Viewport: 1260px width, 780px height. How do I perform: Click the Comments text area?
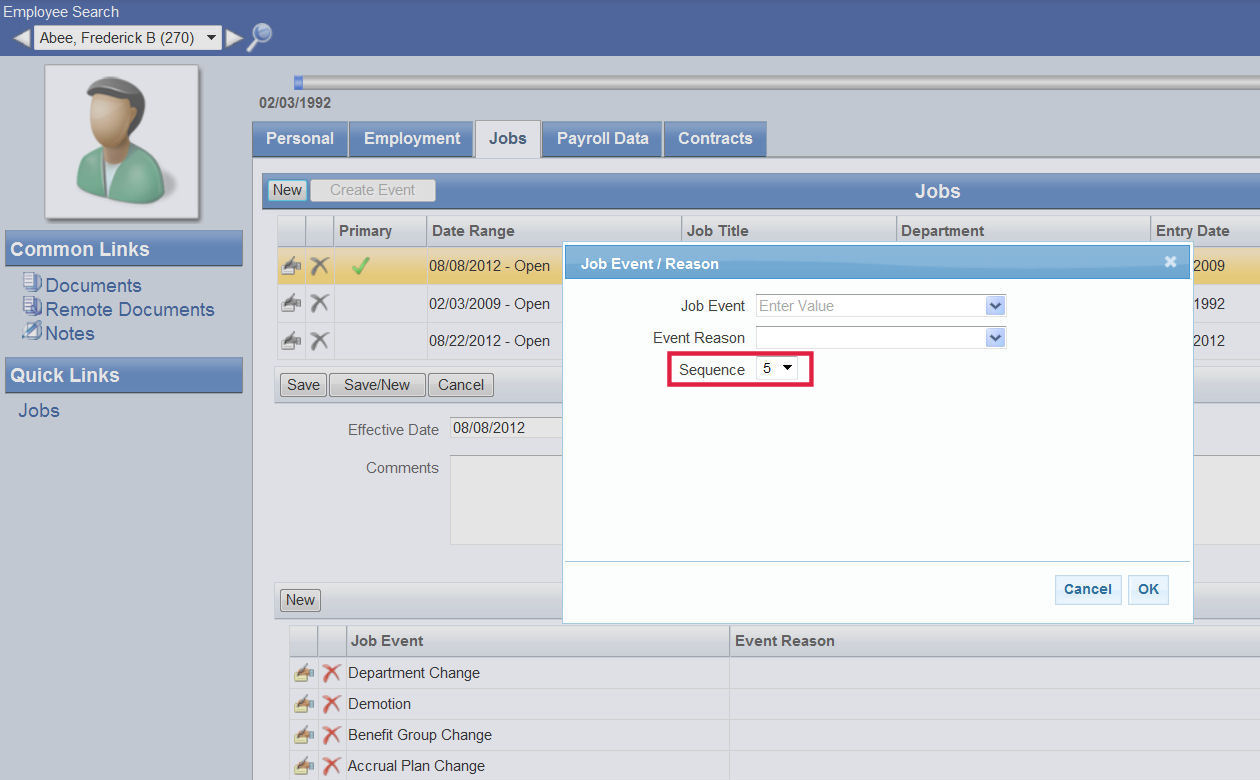coord(505,499)
